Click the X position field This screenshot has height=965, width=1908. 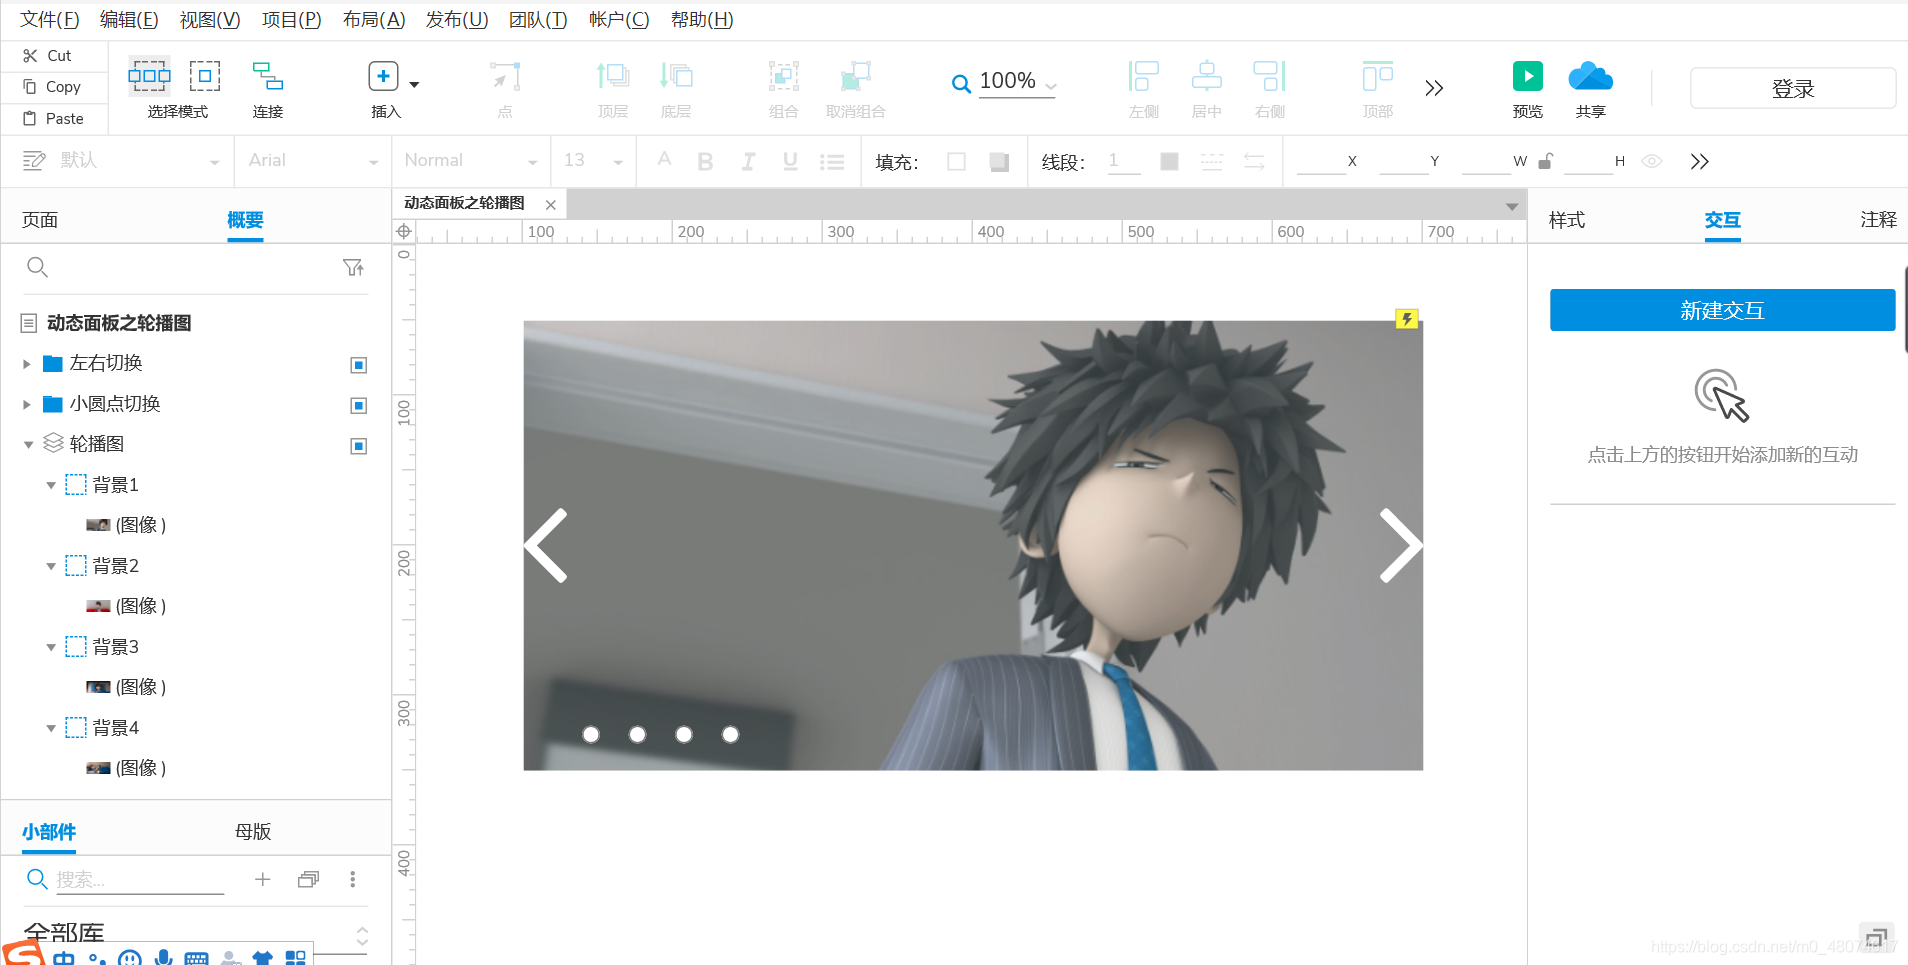tap(1320, 161)
